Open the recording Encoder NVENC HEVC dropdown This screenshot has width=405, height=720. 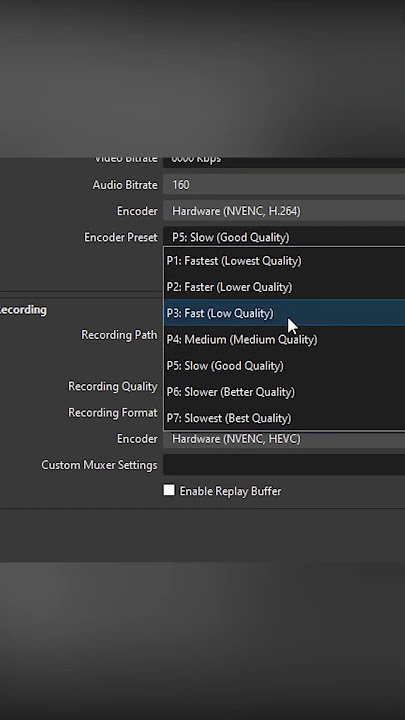tap(284, 439)
